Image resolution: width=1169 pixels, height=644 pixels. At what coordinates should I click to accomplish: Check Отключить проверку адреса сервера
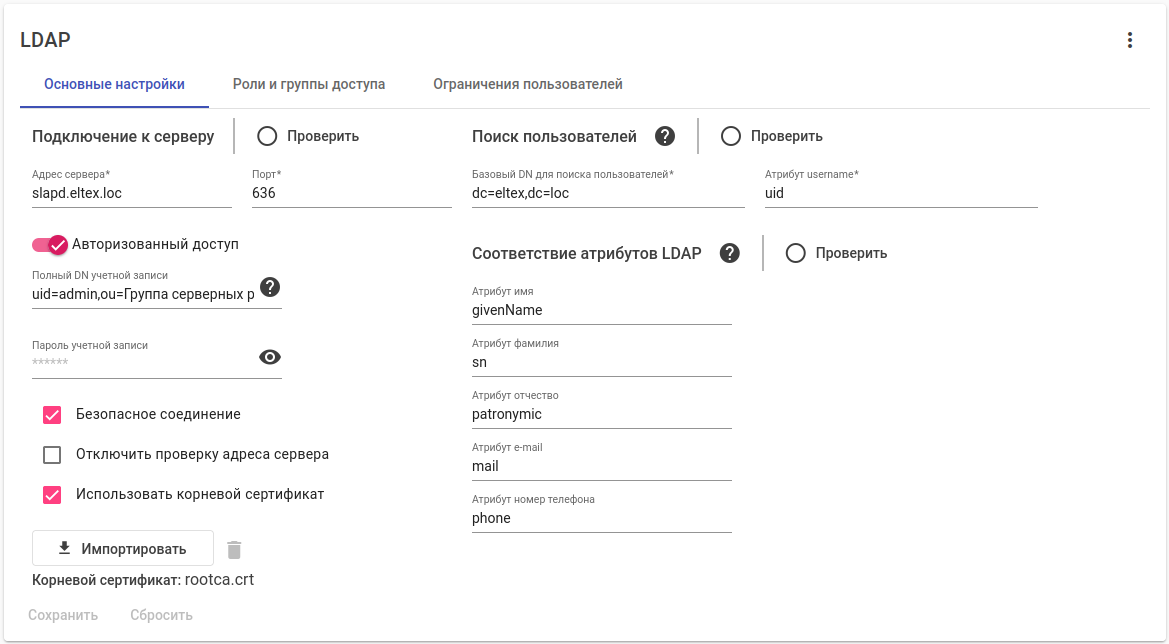click(52, 455)
